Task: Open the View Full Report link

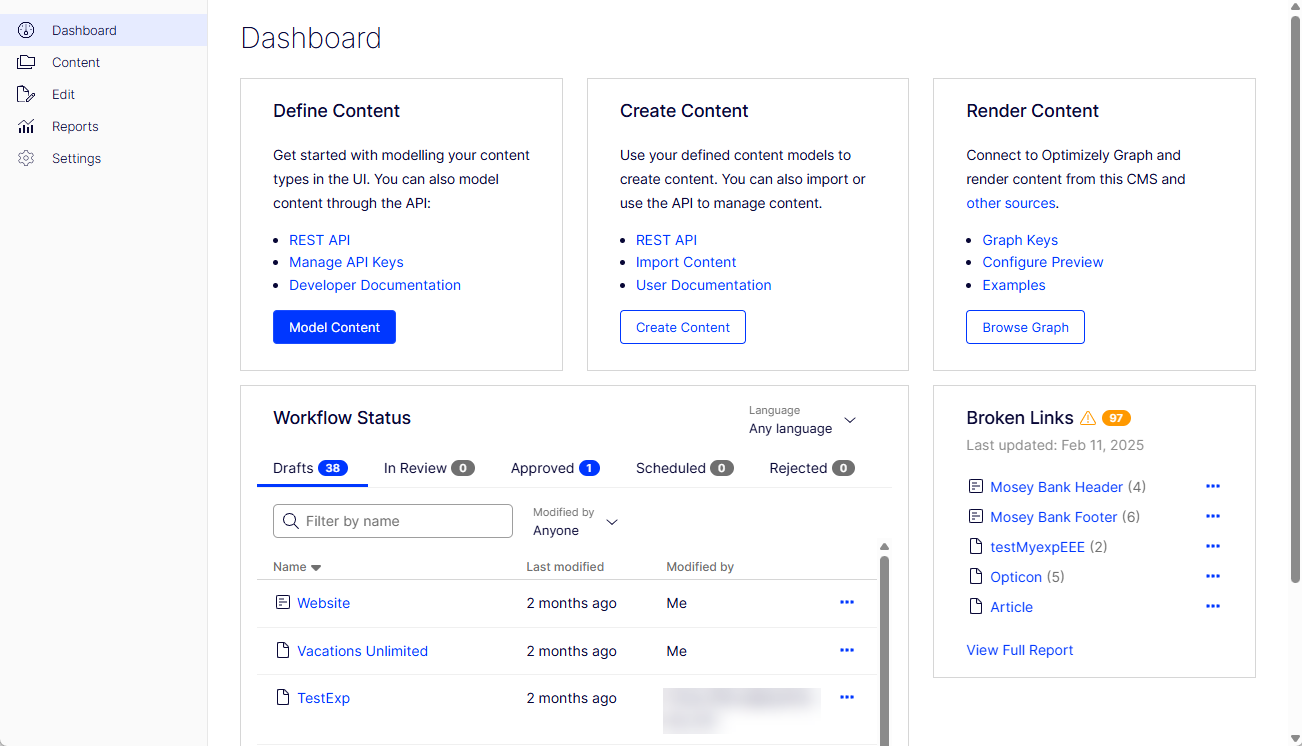Action: [1020, 650]
